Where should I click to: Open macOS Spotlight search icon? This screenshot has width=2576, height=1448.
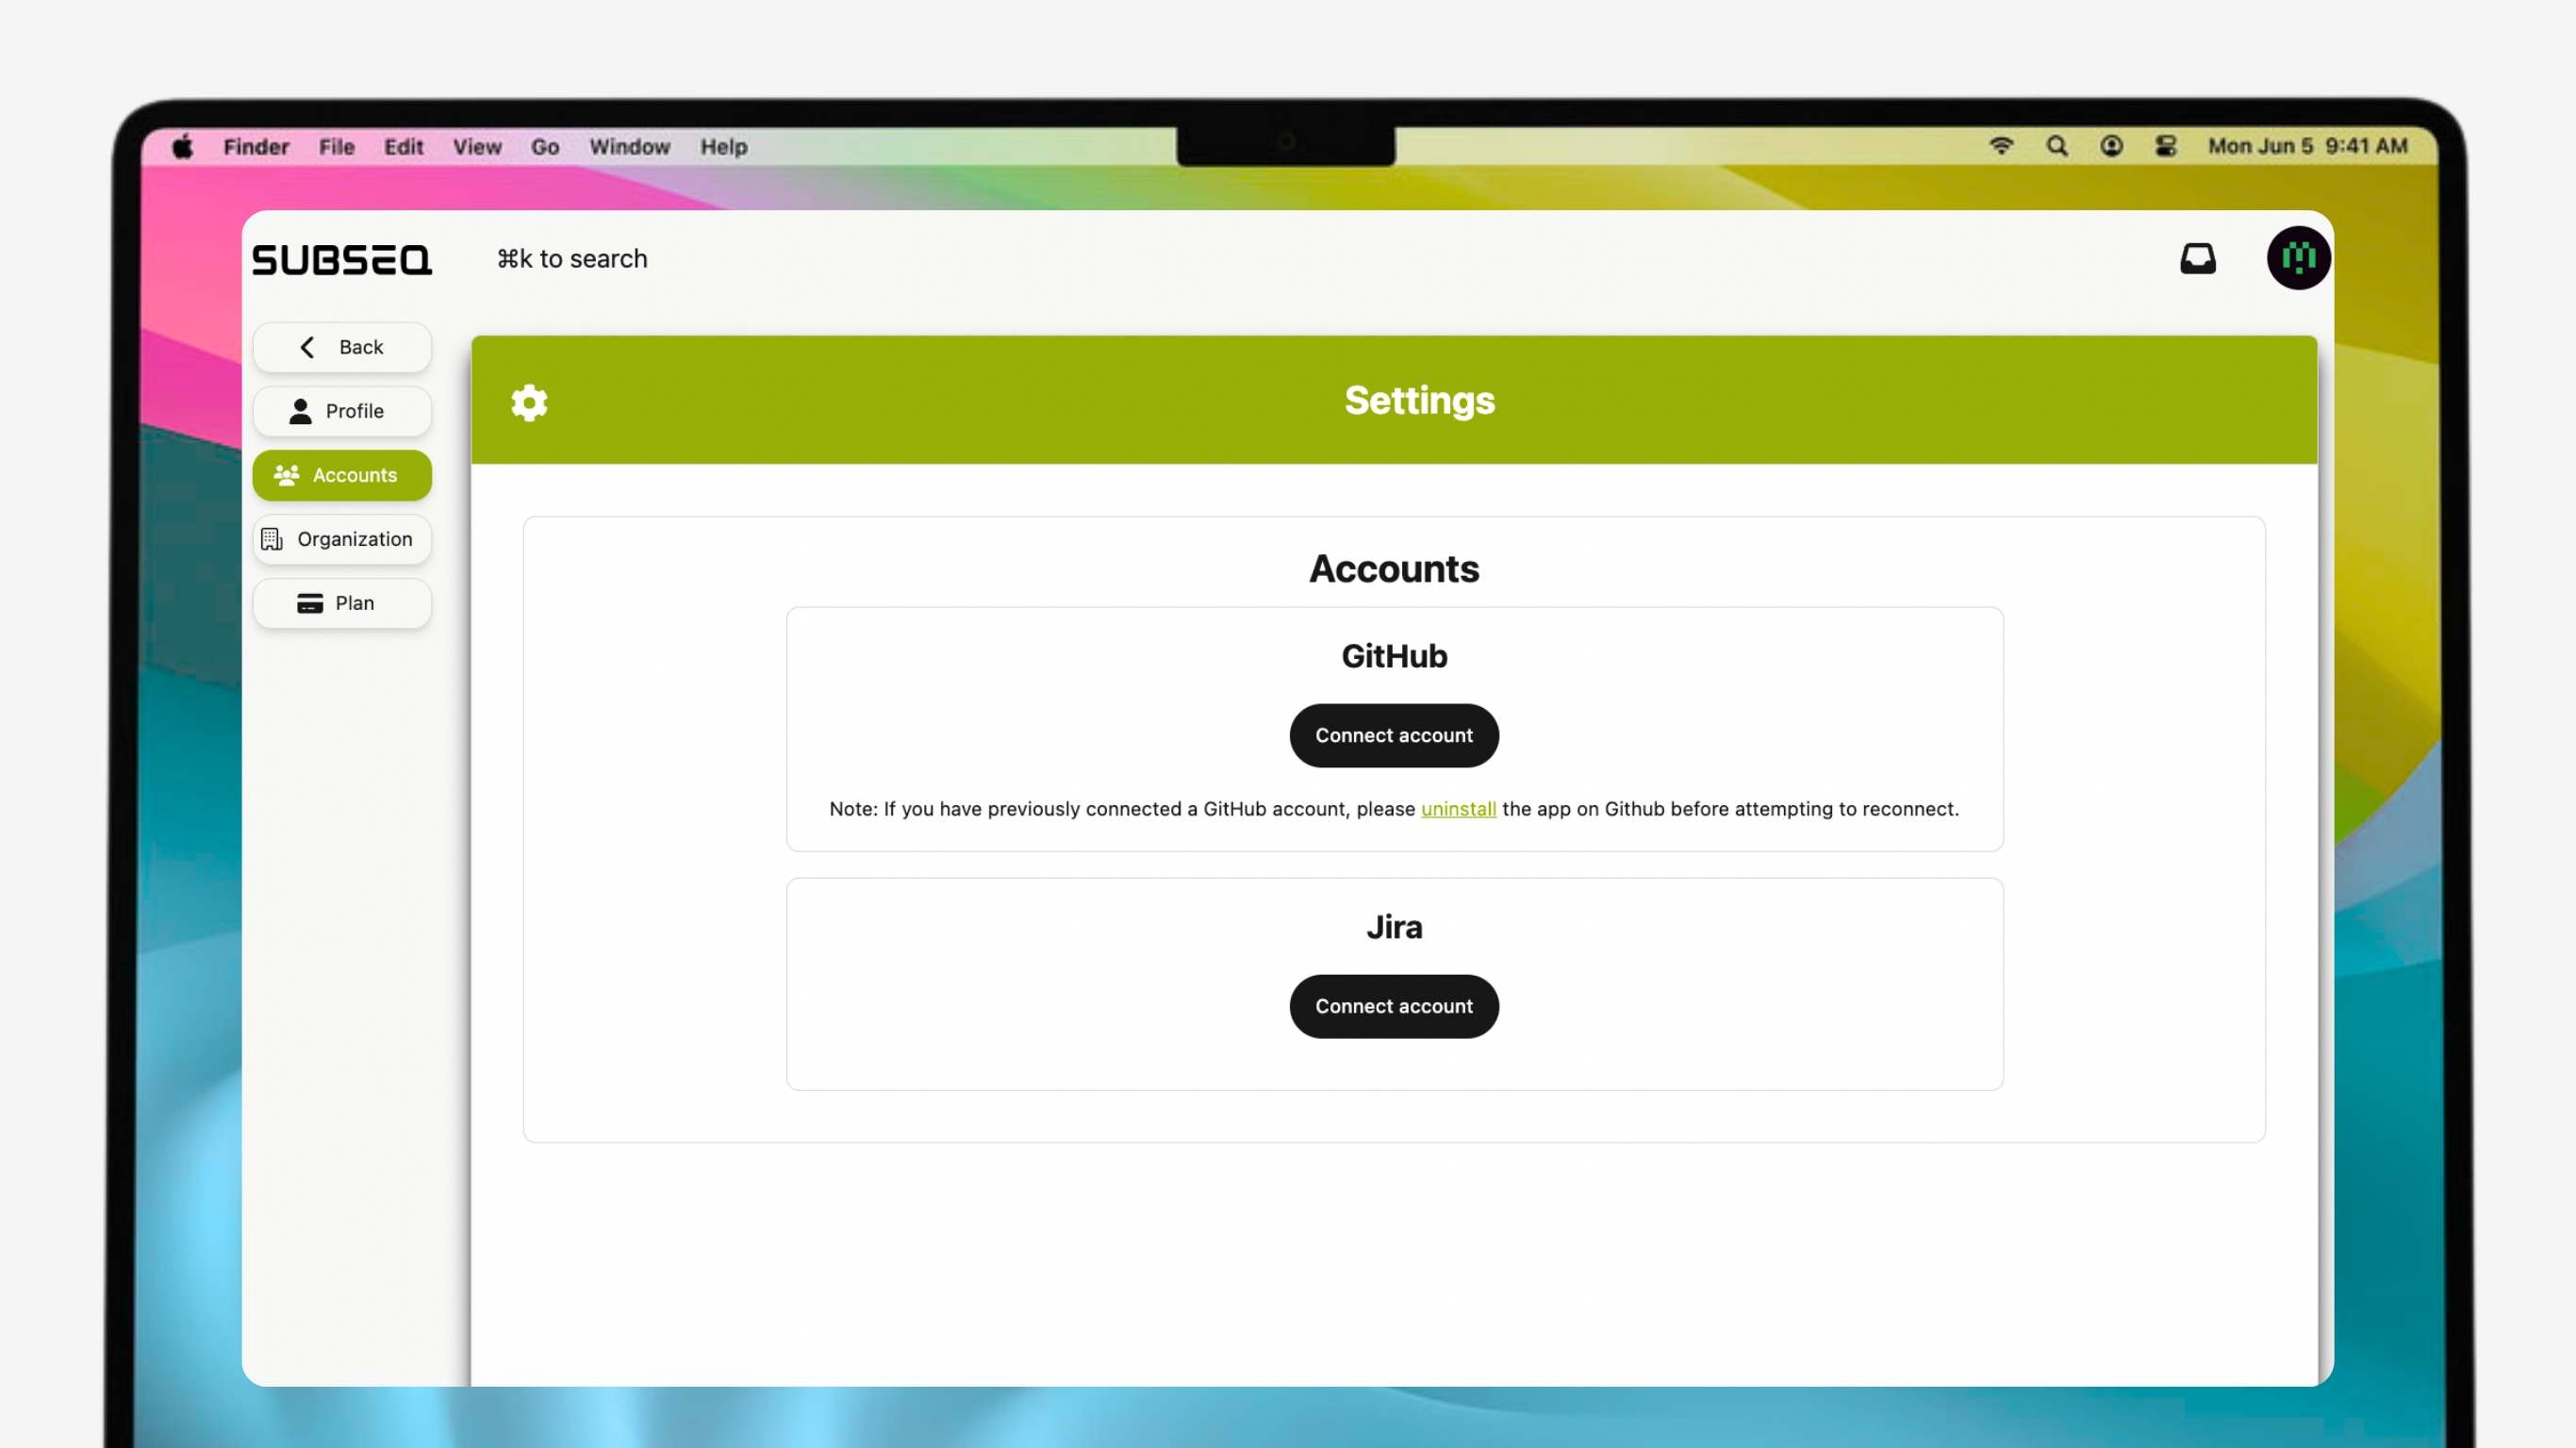click(2056, 147)
